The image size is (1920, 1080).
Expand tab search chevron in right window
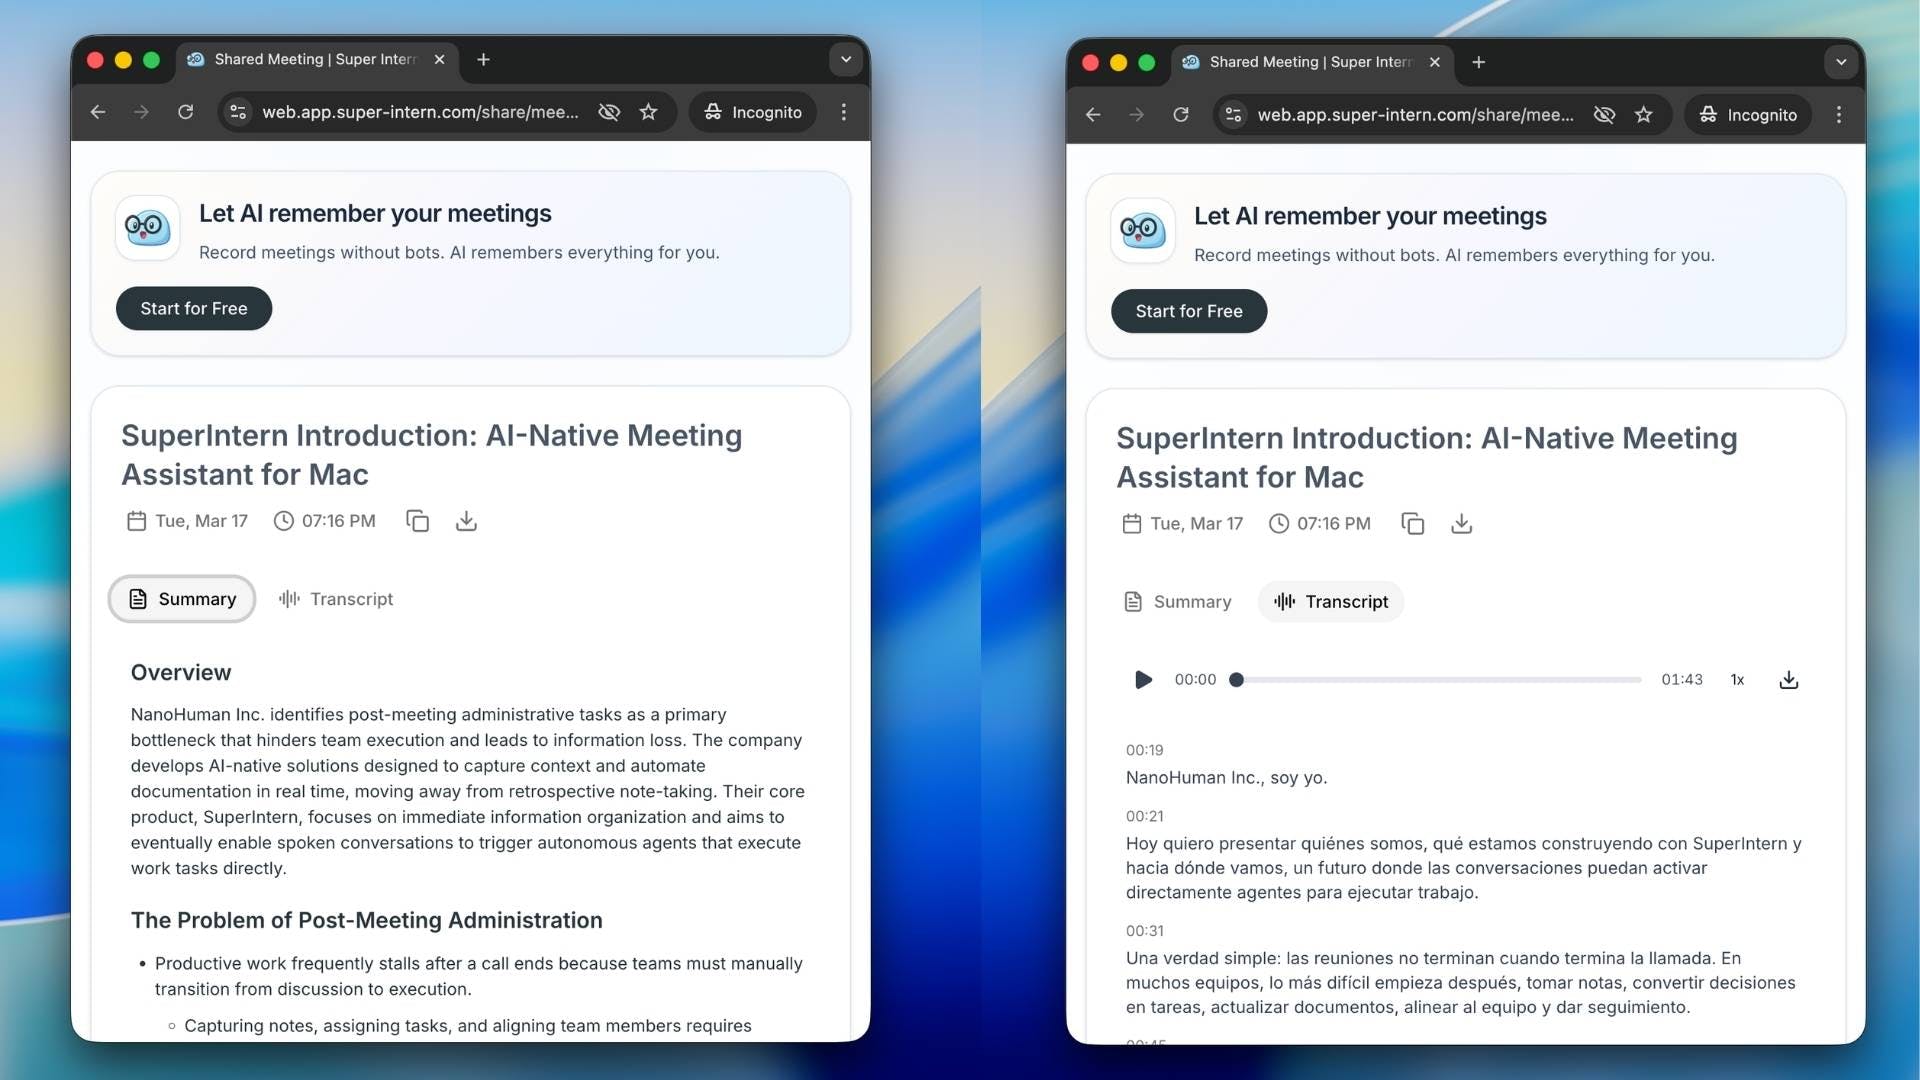tap(1841, 62)
